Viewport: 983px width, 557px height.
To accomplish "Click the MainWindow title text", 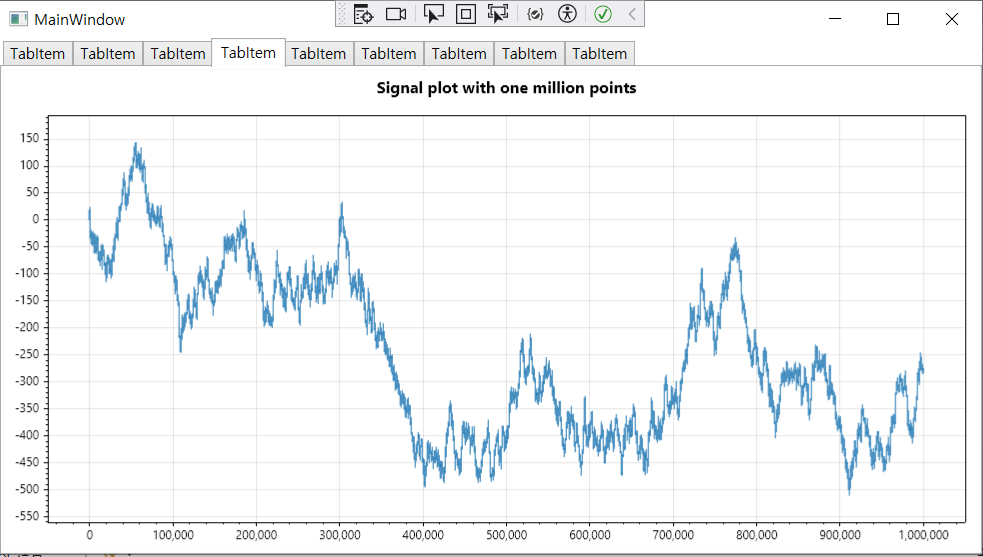I will point(80,19).
